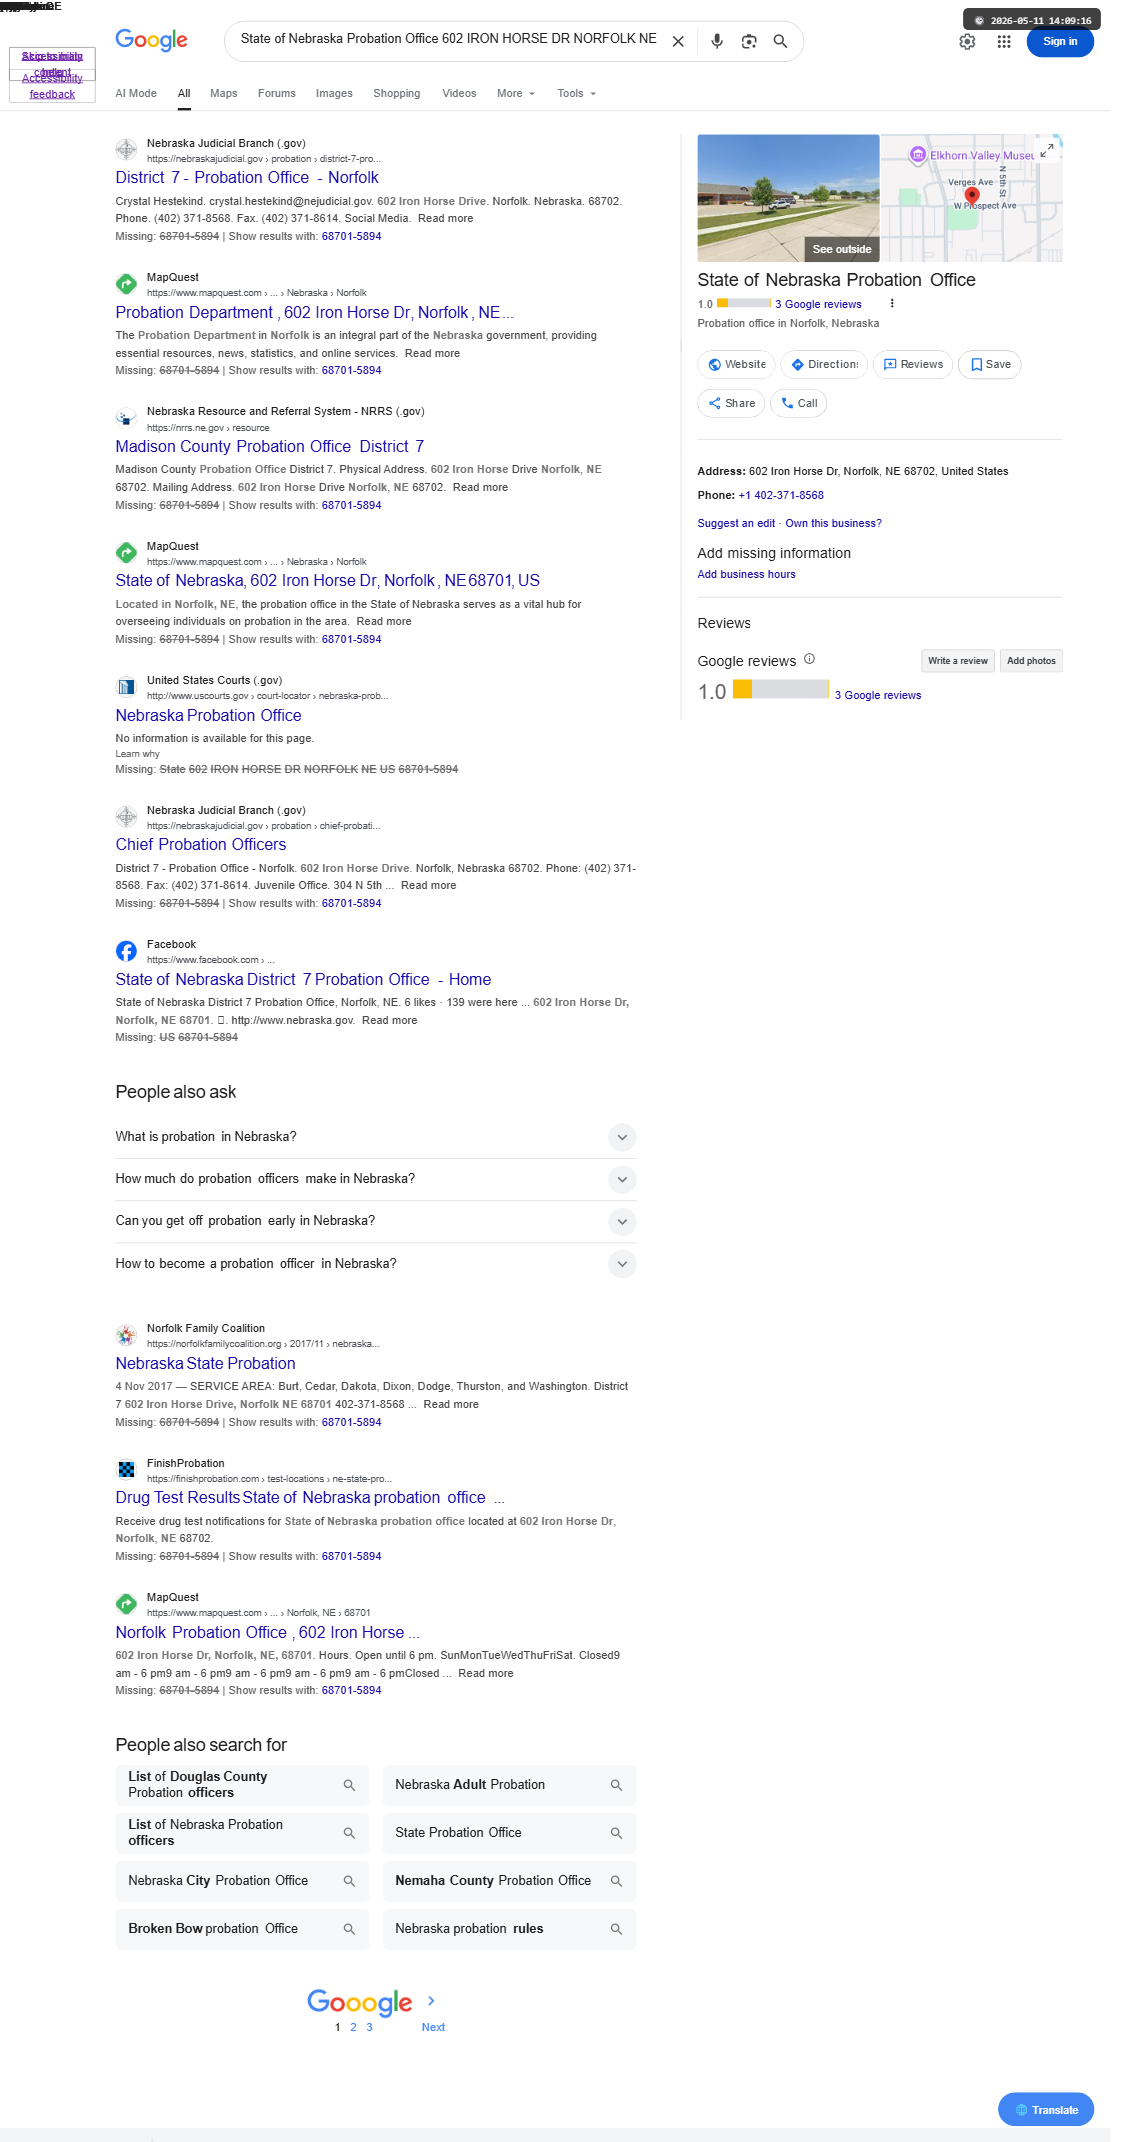Switch to the Maps tab
Image resolution: width=1124 pixels, height=2142 pixels.
tap(224, 93)
